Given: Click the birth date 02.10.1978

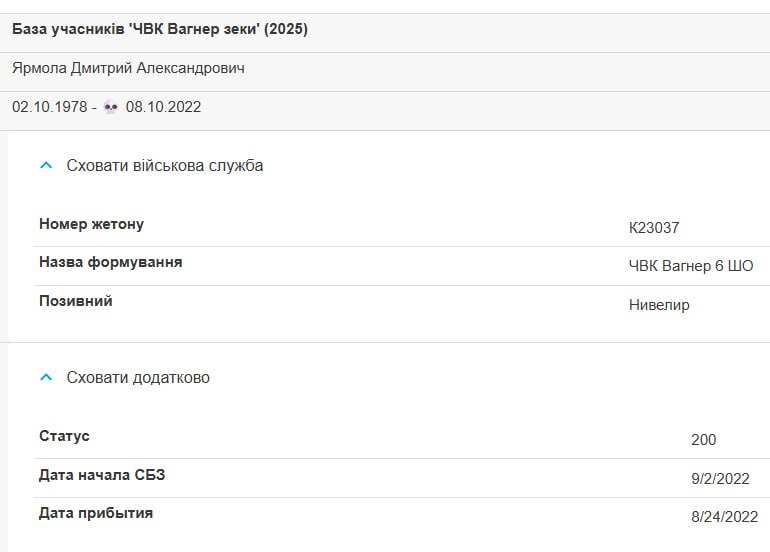Looking at the screenshot, I should [50, 107].
